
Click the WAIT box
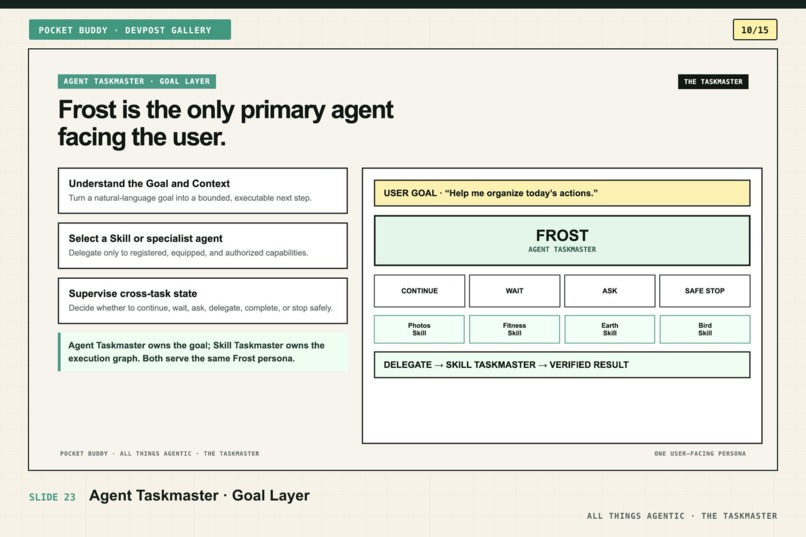click(x=515, y=291)
